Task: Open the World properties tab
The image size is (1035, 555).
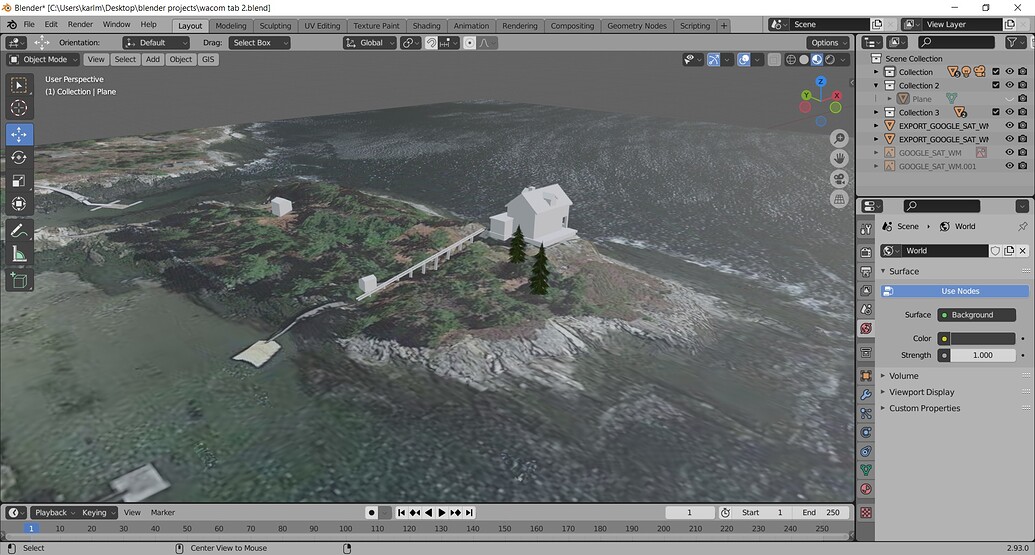Action: 866,329
